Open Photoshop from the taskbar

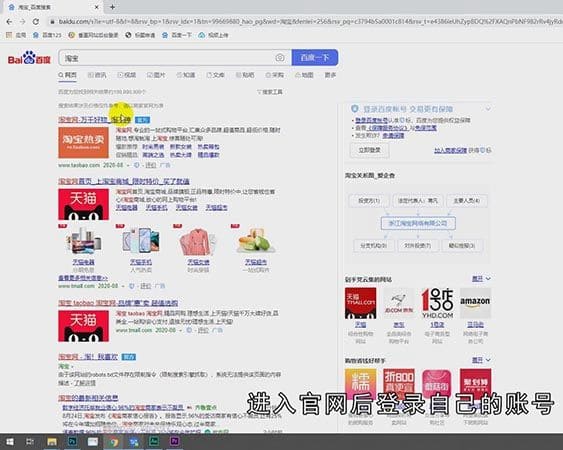click(x=72, y=441)
